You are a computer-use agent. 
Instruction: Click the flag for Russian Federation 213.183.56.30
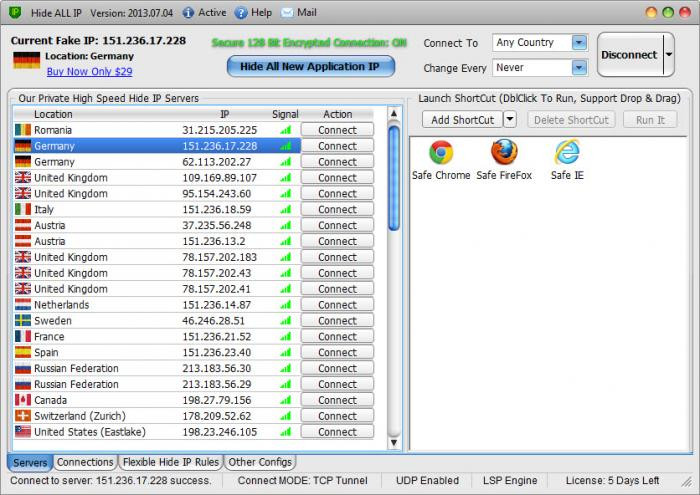[23, 368]
